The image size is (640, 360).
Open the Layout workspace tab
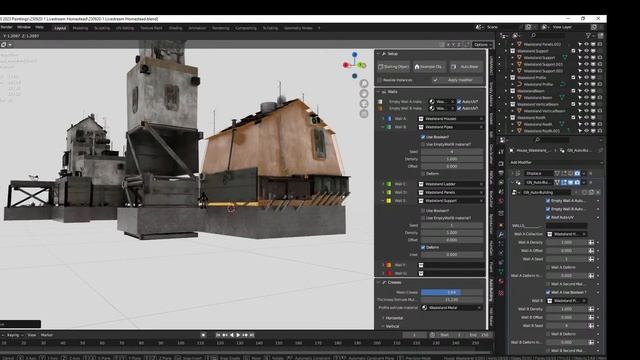click(x=60, y=28)
